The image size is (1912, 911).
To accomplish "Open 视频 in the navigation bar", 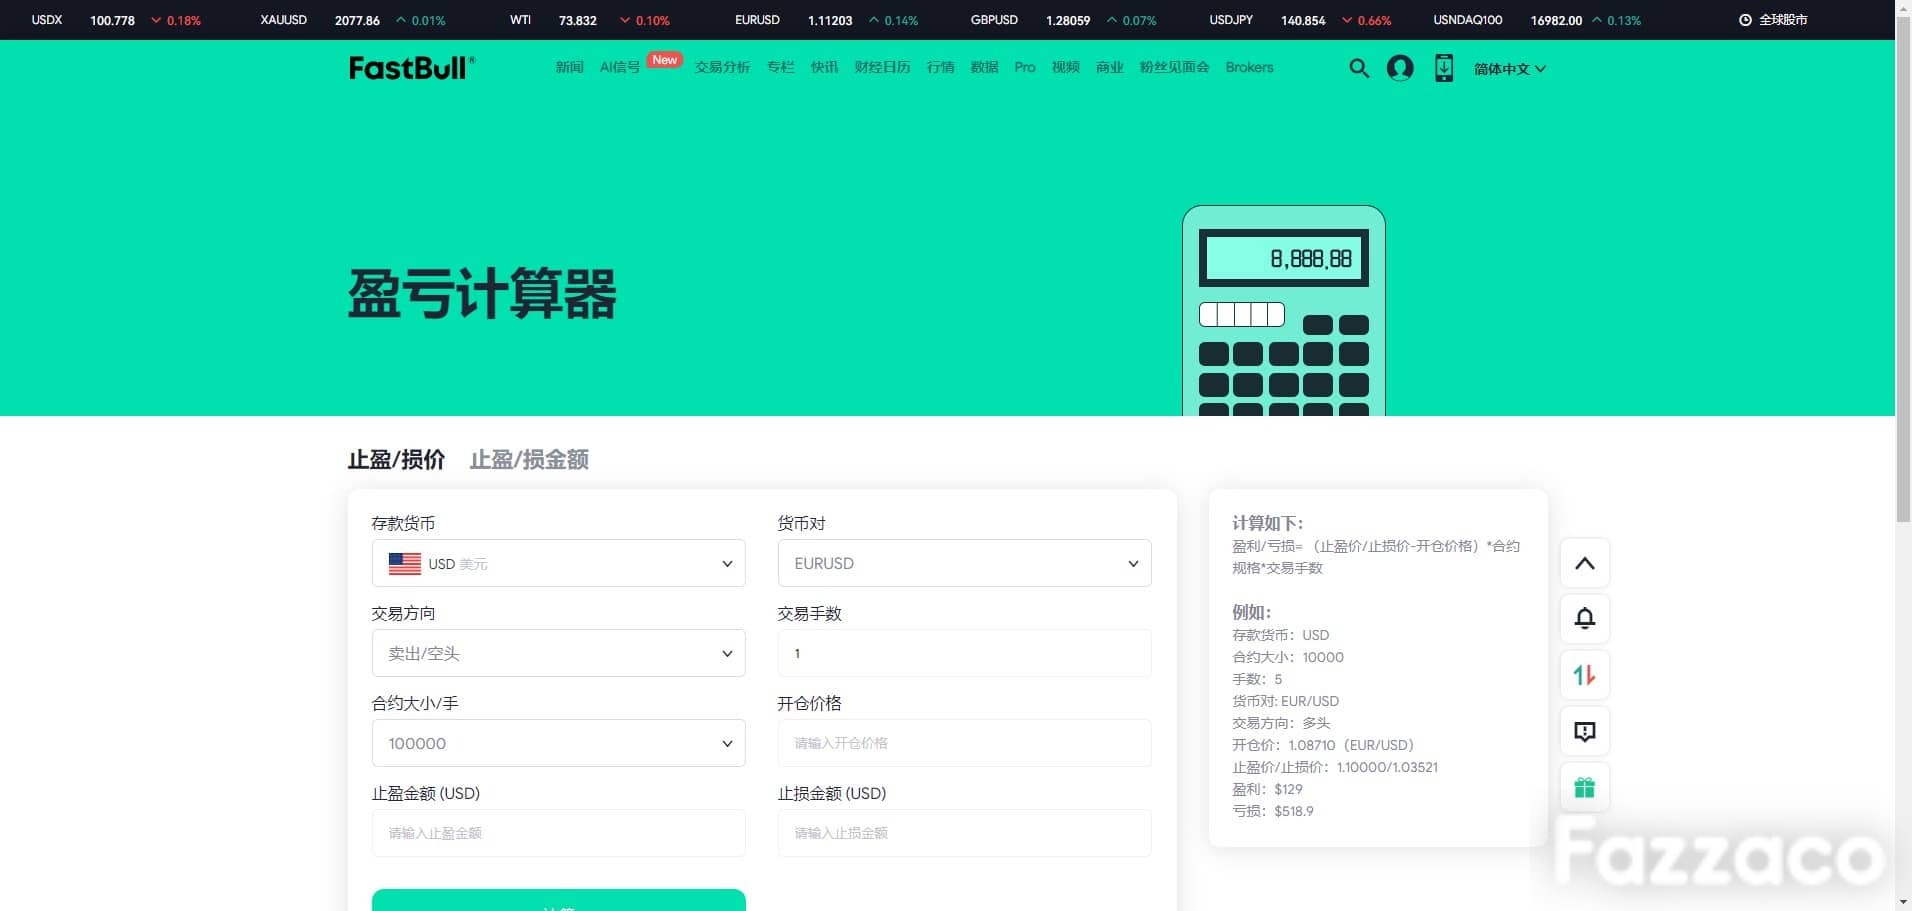I will (1066, 67).
